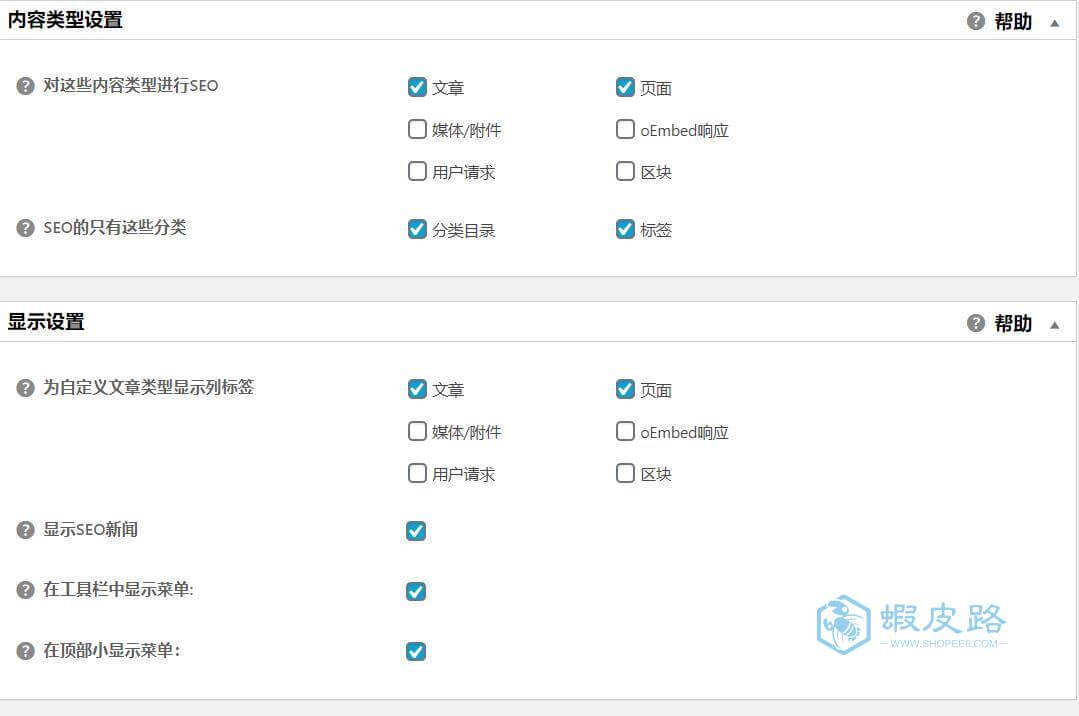This screenshot has width=1079, height=716.
Task: Click help icon beside 在工具栏中显示菜单
Action: pyautogui.click(x=25, y=590)
